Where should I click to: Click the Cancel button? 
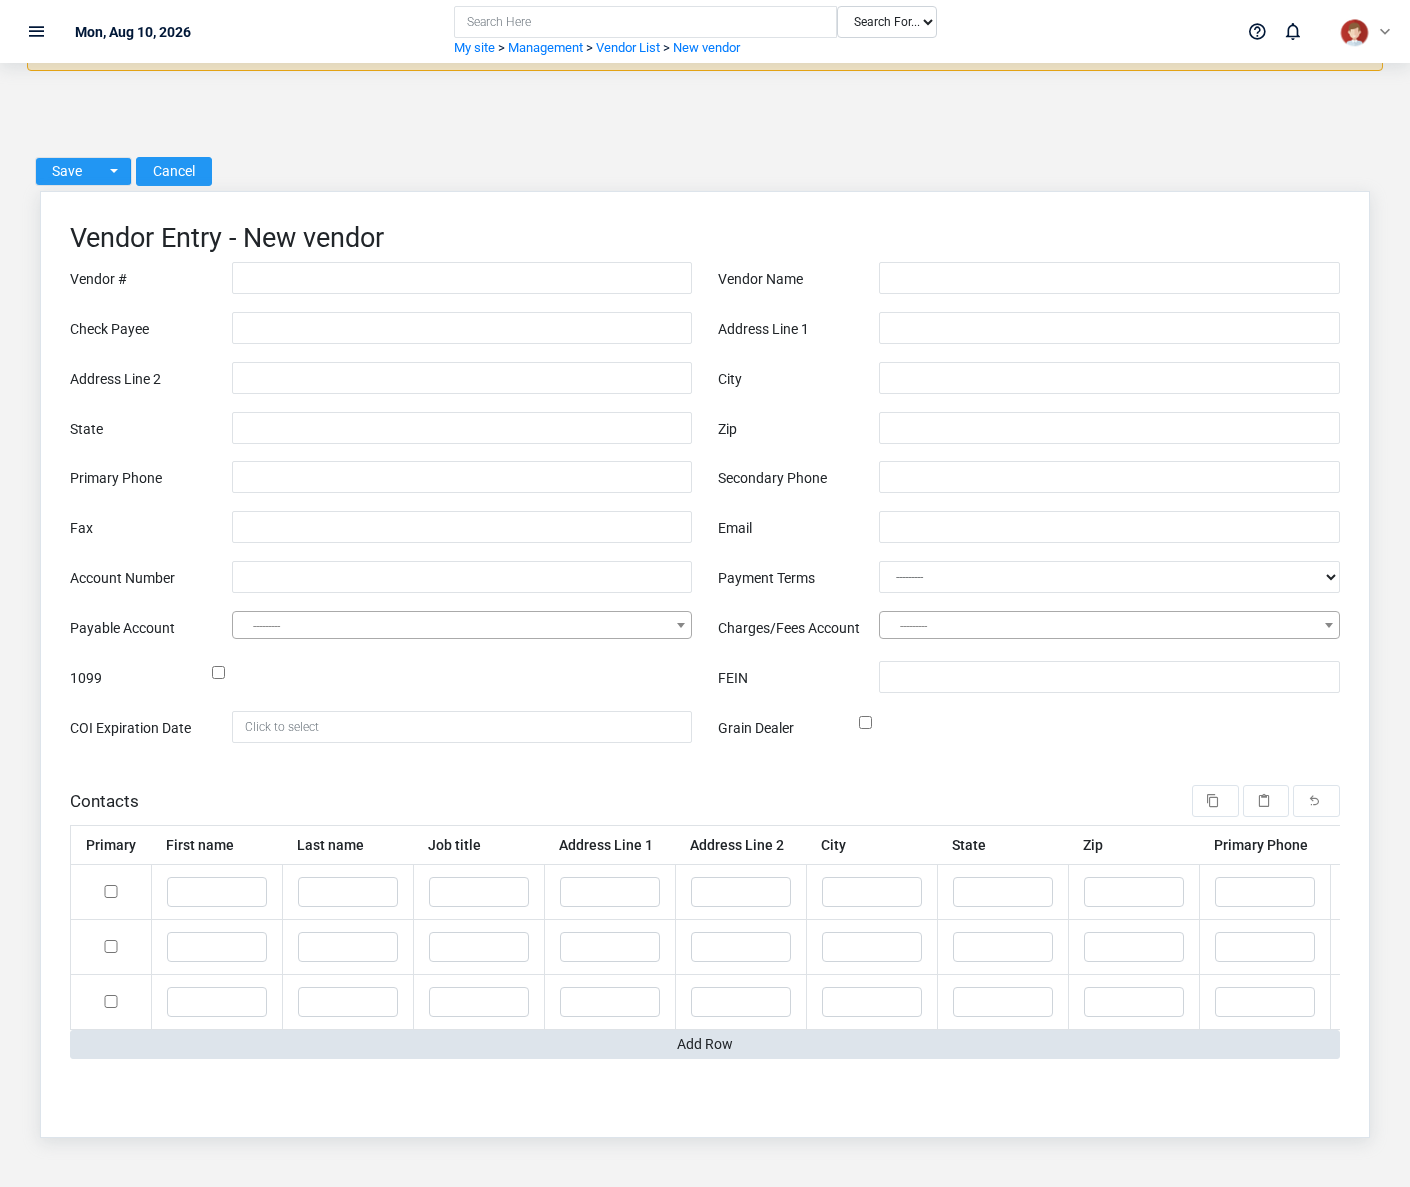174,171
